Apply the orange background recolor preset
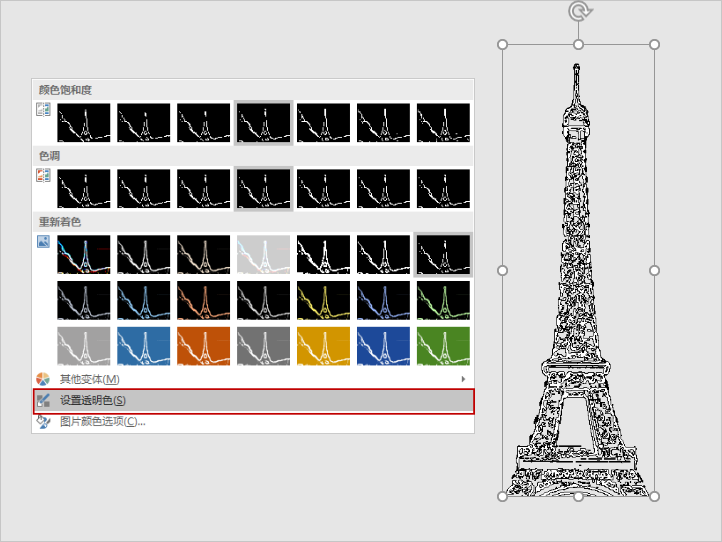 point(204,346)
